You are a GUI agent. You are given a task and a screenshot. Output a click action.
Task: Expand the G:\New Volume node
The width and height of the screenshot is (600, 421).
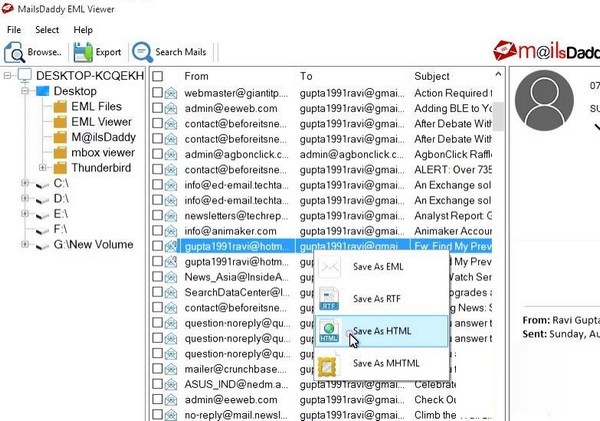[25, 244]
